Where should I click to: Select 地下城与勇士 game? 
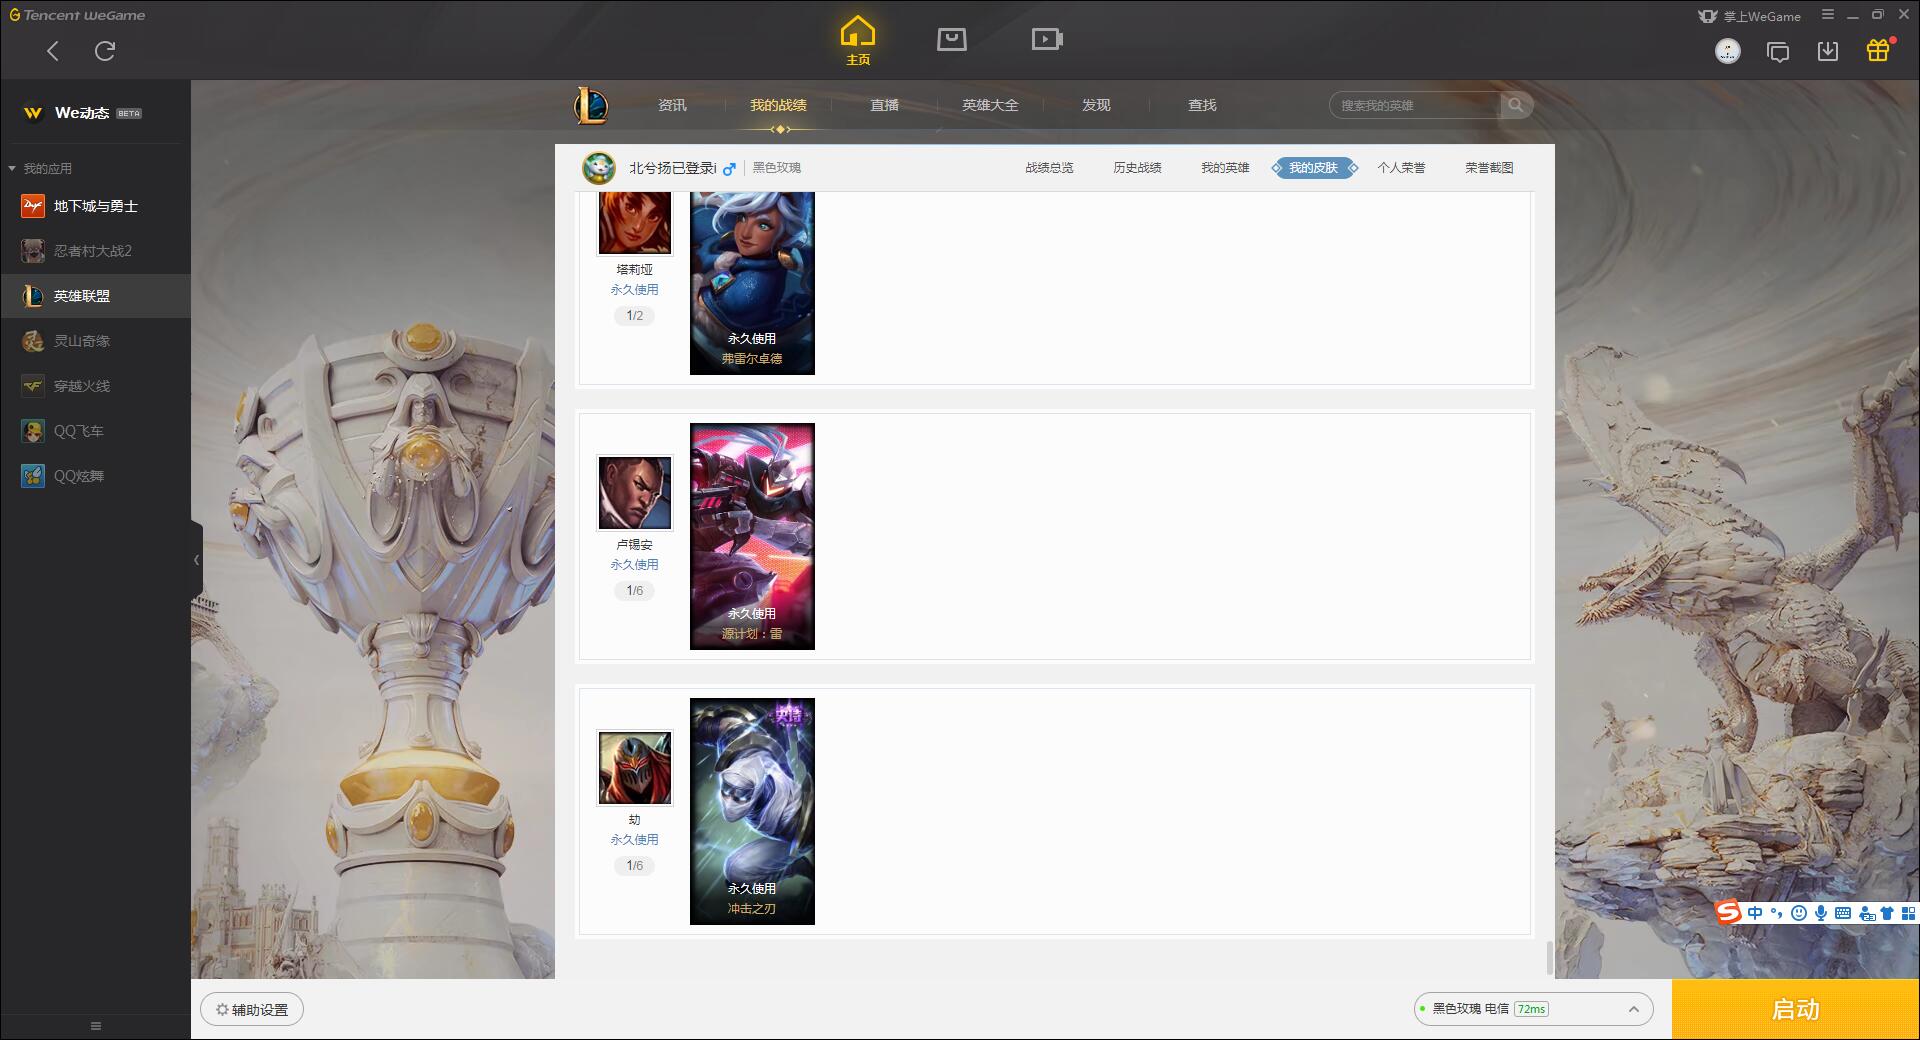(x=95, y=206)
